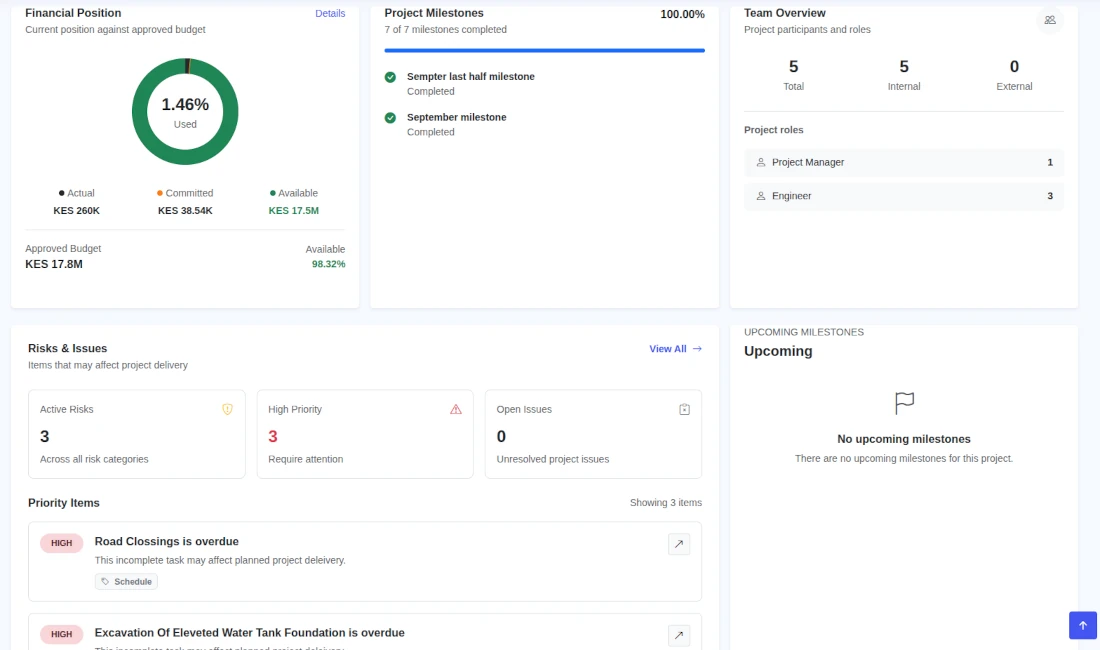Click the HIGH badge on Excavation item
The height and width of the screenshot is (650, 1100).
click(x=62, y=634)
